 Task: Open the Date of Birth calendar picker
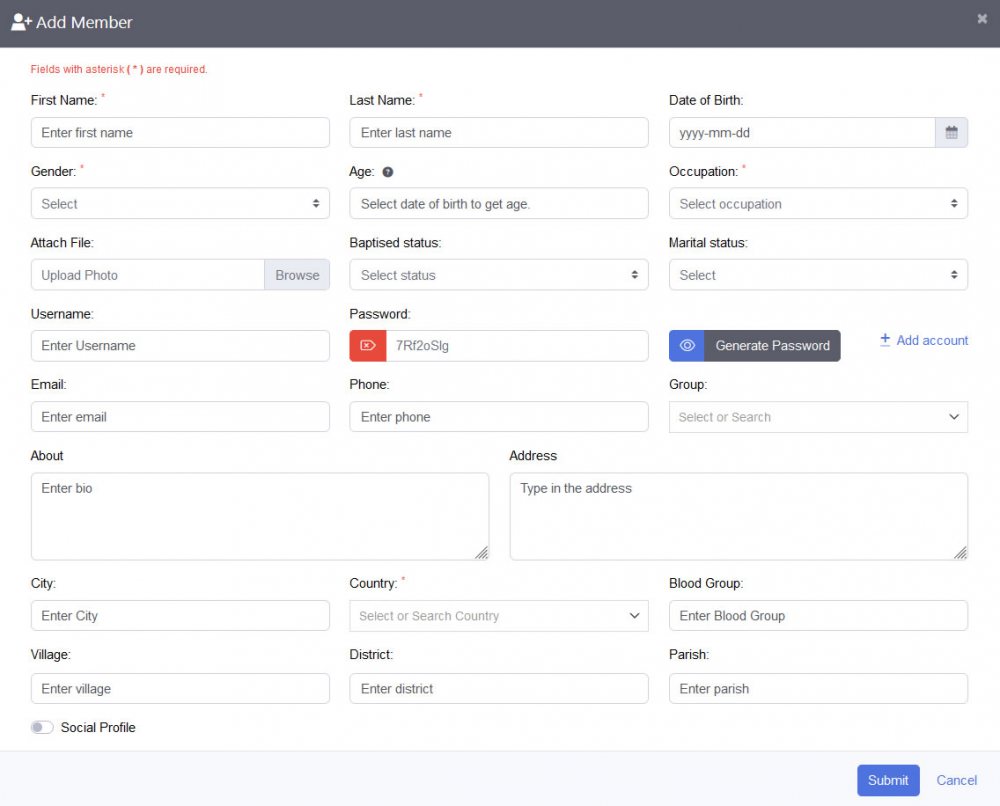(951, 133)
